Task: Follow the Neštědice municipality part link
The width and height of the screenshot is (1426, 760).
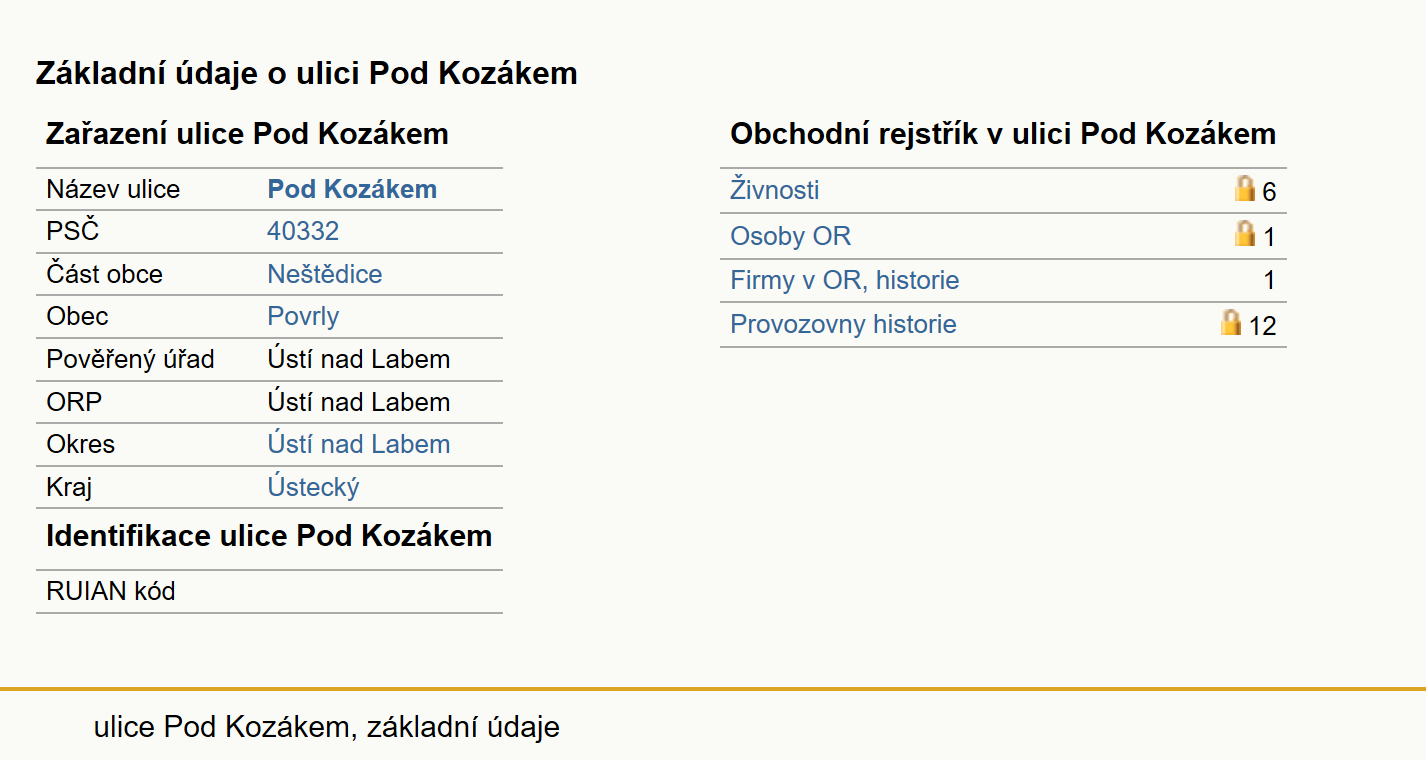Action: point(325,274)
